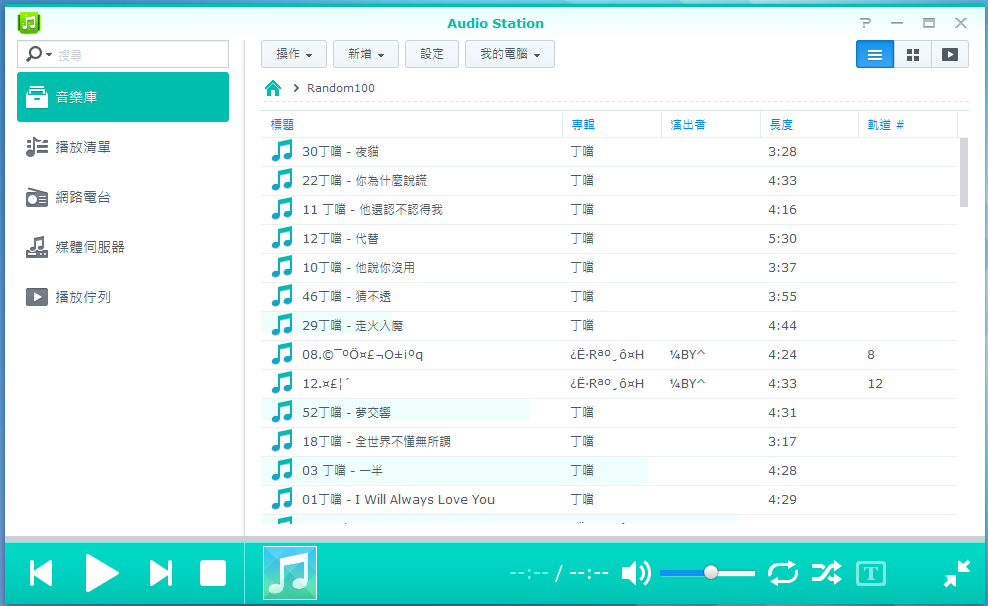Image resolution: width=988 pixels, height=606 pixels.
Task: Click the Audio Station app logo icon
Action: [28, 23]
